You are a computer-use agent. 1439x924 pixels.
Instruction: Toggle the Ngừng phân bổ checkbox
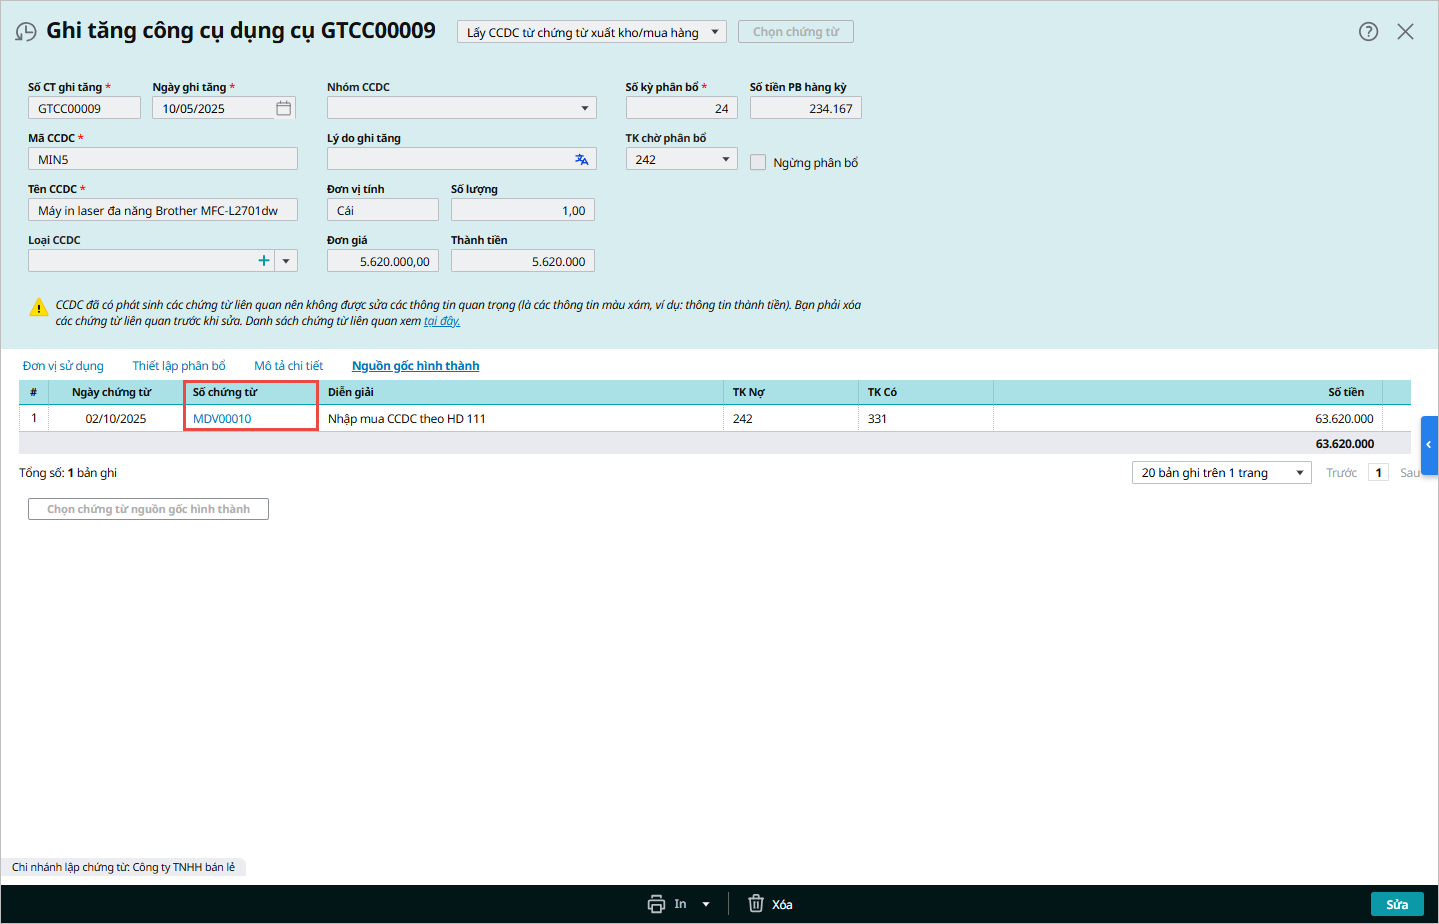[x=758, y=162]
